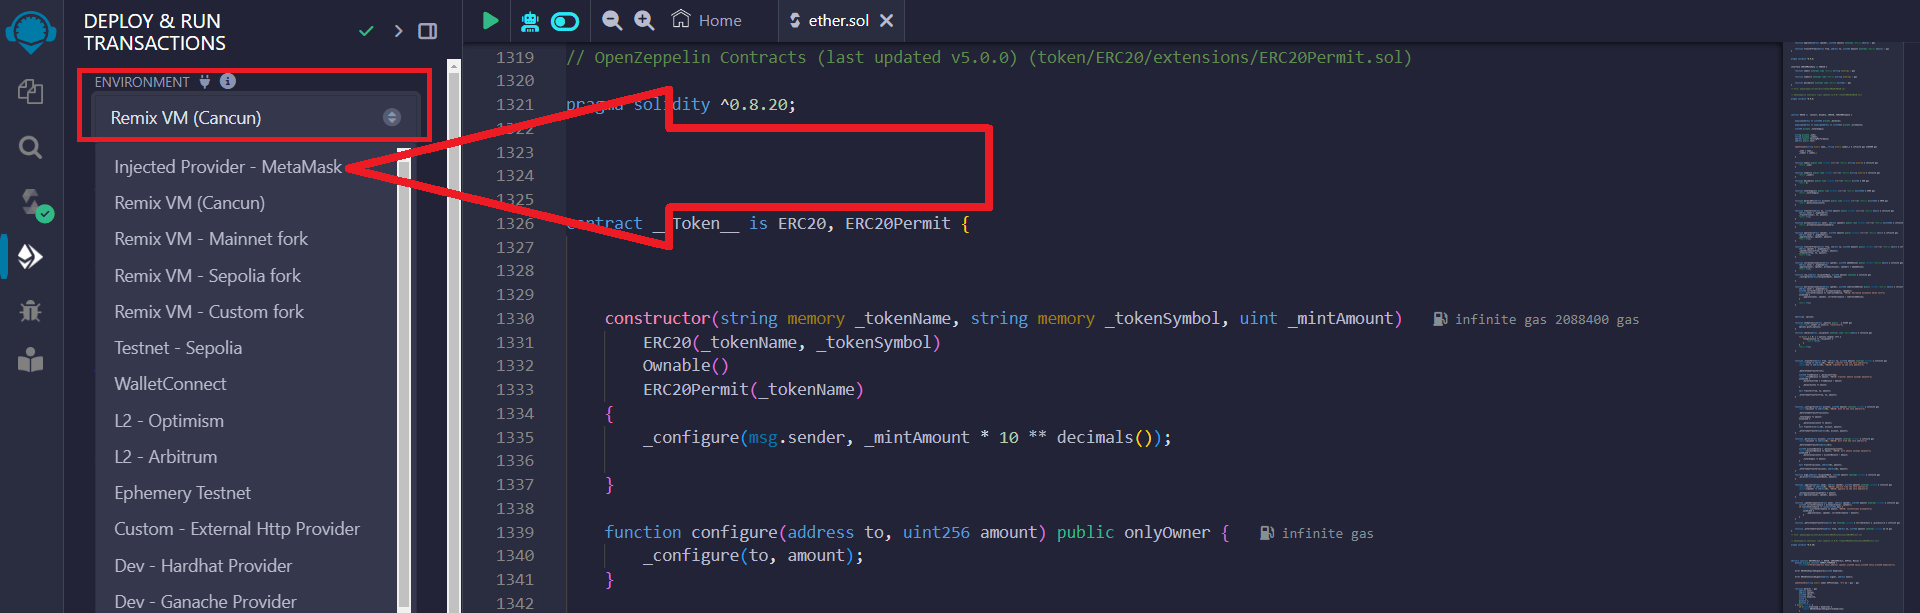Click the plug icon next to ENVIRONMENT

[x=205, y=81]
